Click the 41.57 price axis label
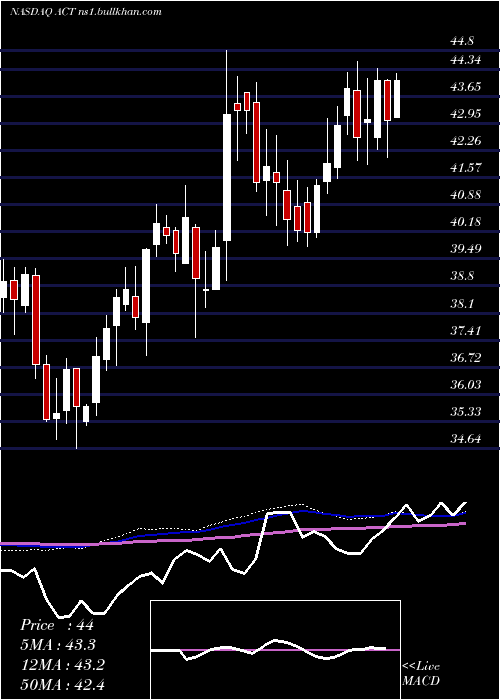Viewport: 500px width, 700px height. [x=466, y=168]
